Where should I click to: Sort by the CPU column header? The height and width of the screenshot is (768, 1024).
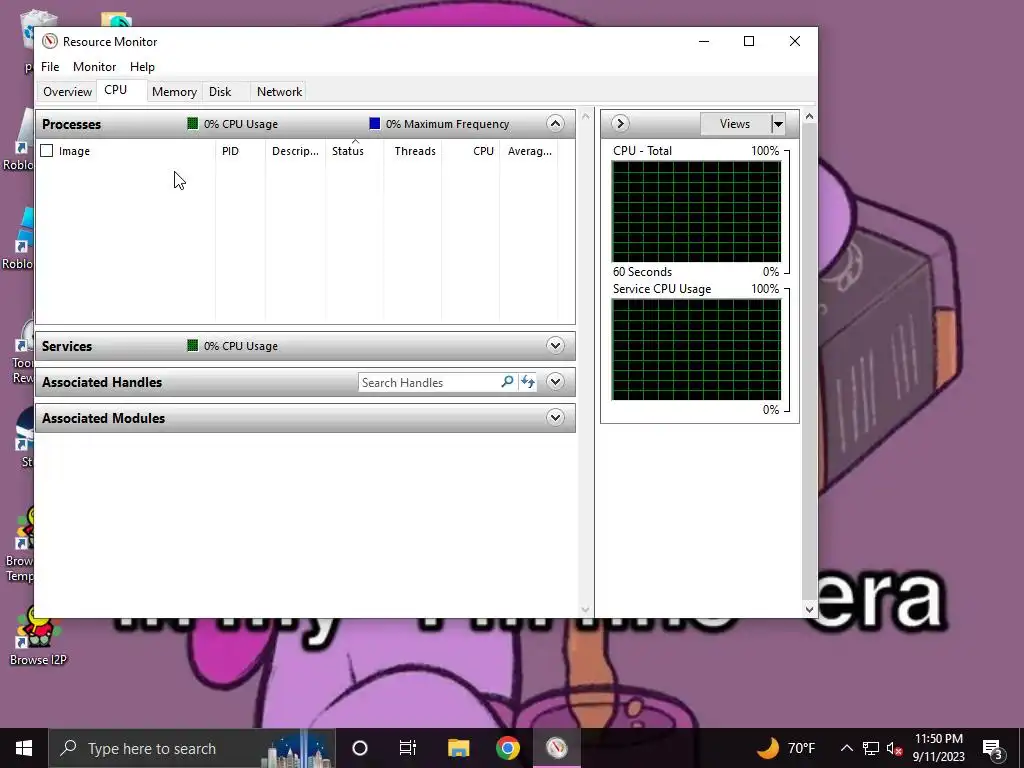(471, 151)
